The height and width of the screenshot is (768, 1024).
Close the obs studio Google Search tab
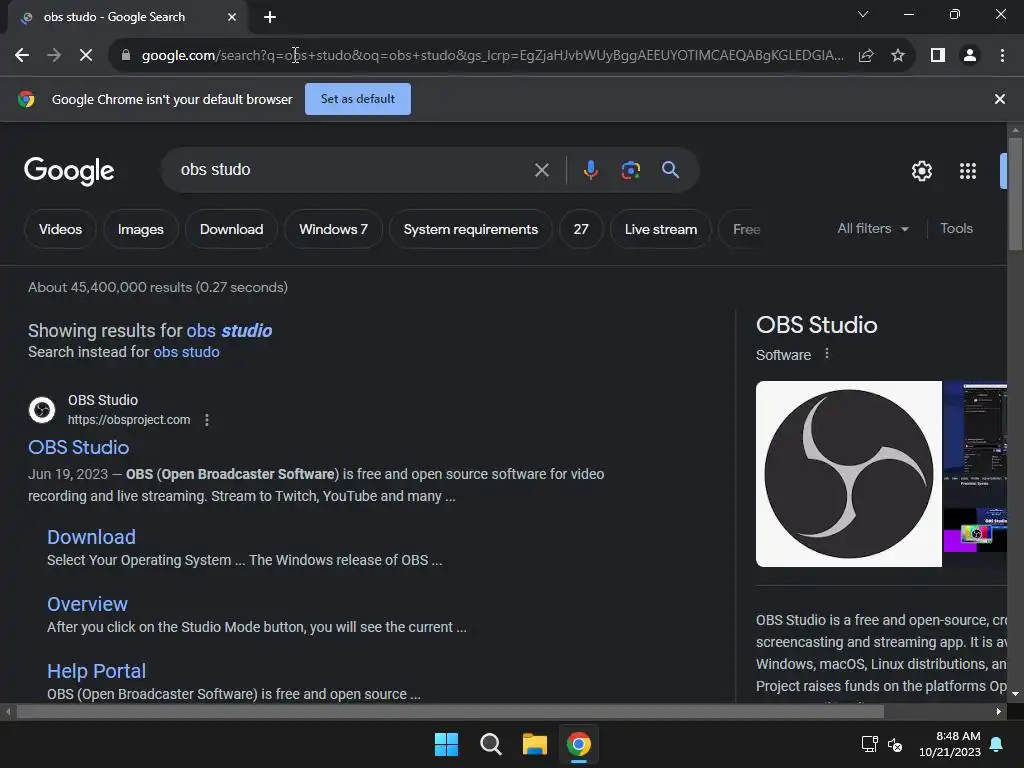[232, 17]
